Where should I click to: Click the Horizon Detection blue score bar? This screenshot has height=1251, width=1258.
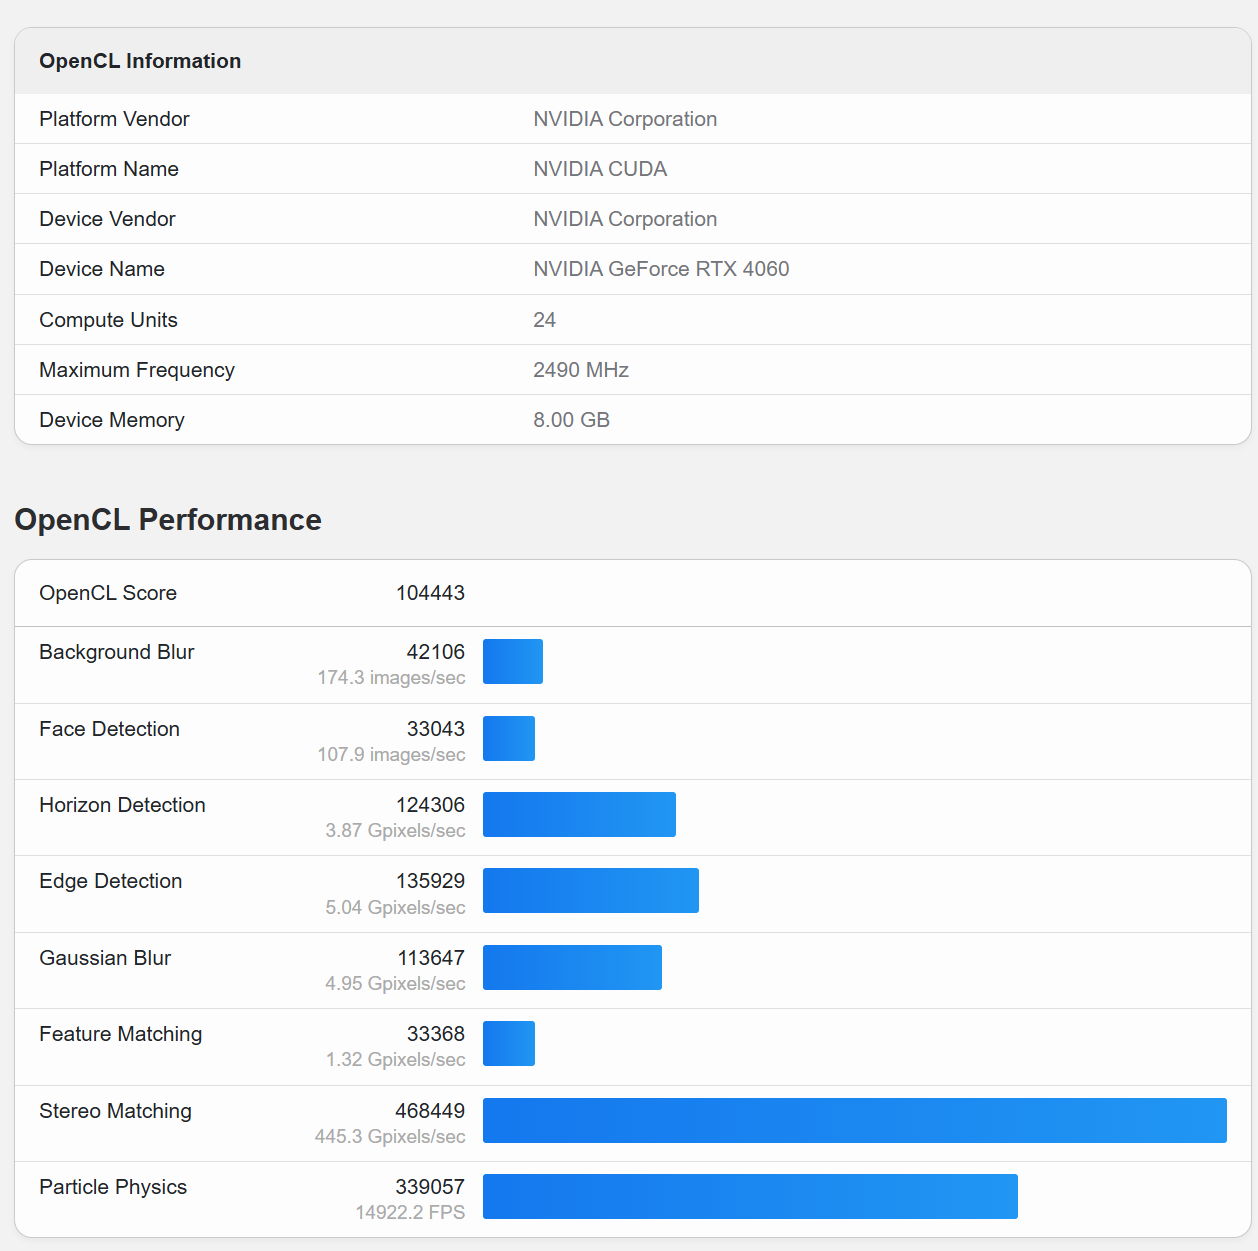click(579, 814)
